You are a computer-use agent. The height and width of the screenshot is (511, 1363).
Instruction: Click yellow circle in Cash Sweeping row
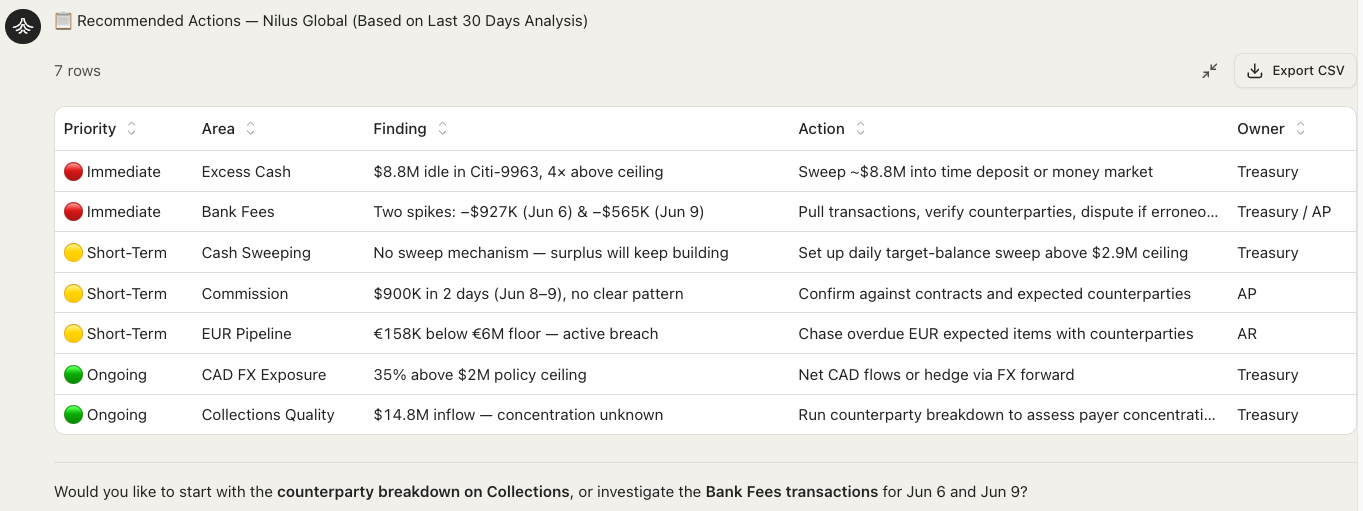73,253
